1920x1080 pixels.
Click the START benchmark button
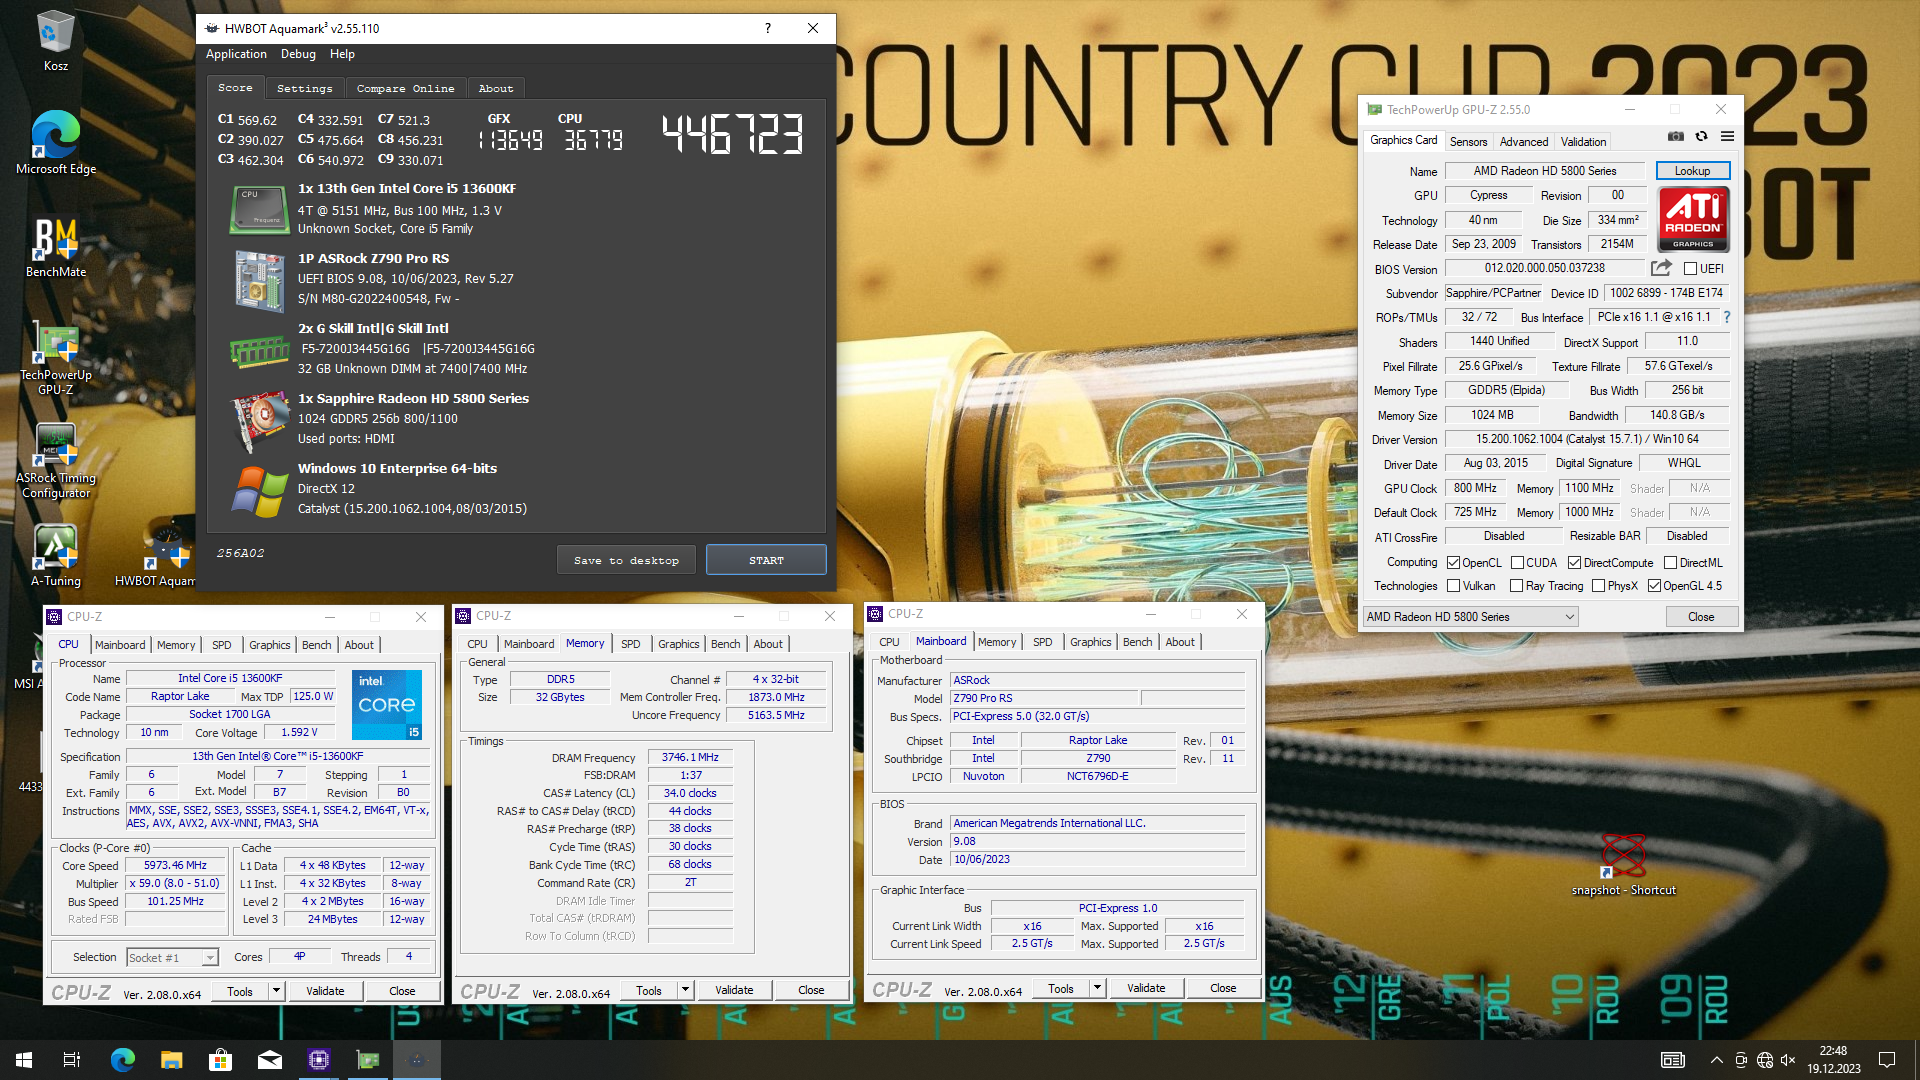766,560
